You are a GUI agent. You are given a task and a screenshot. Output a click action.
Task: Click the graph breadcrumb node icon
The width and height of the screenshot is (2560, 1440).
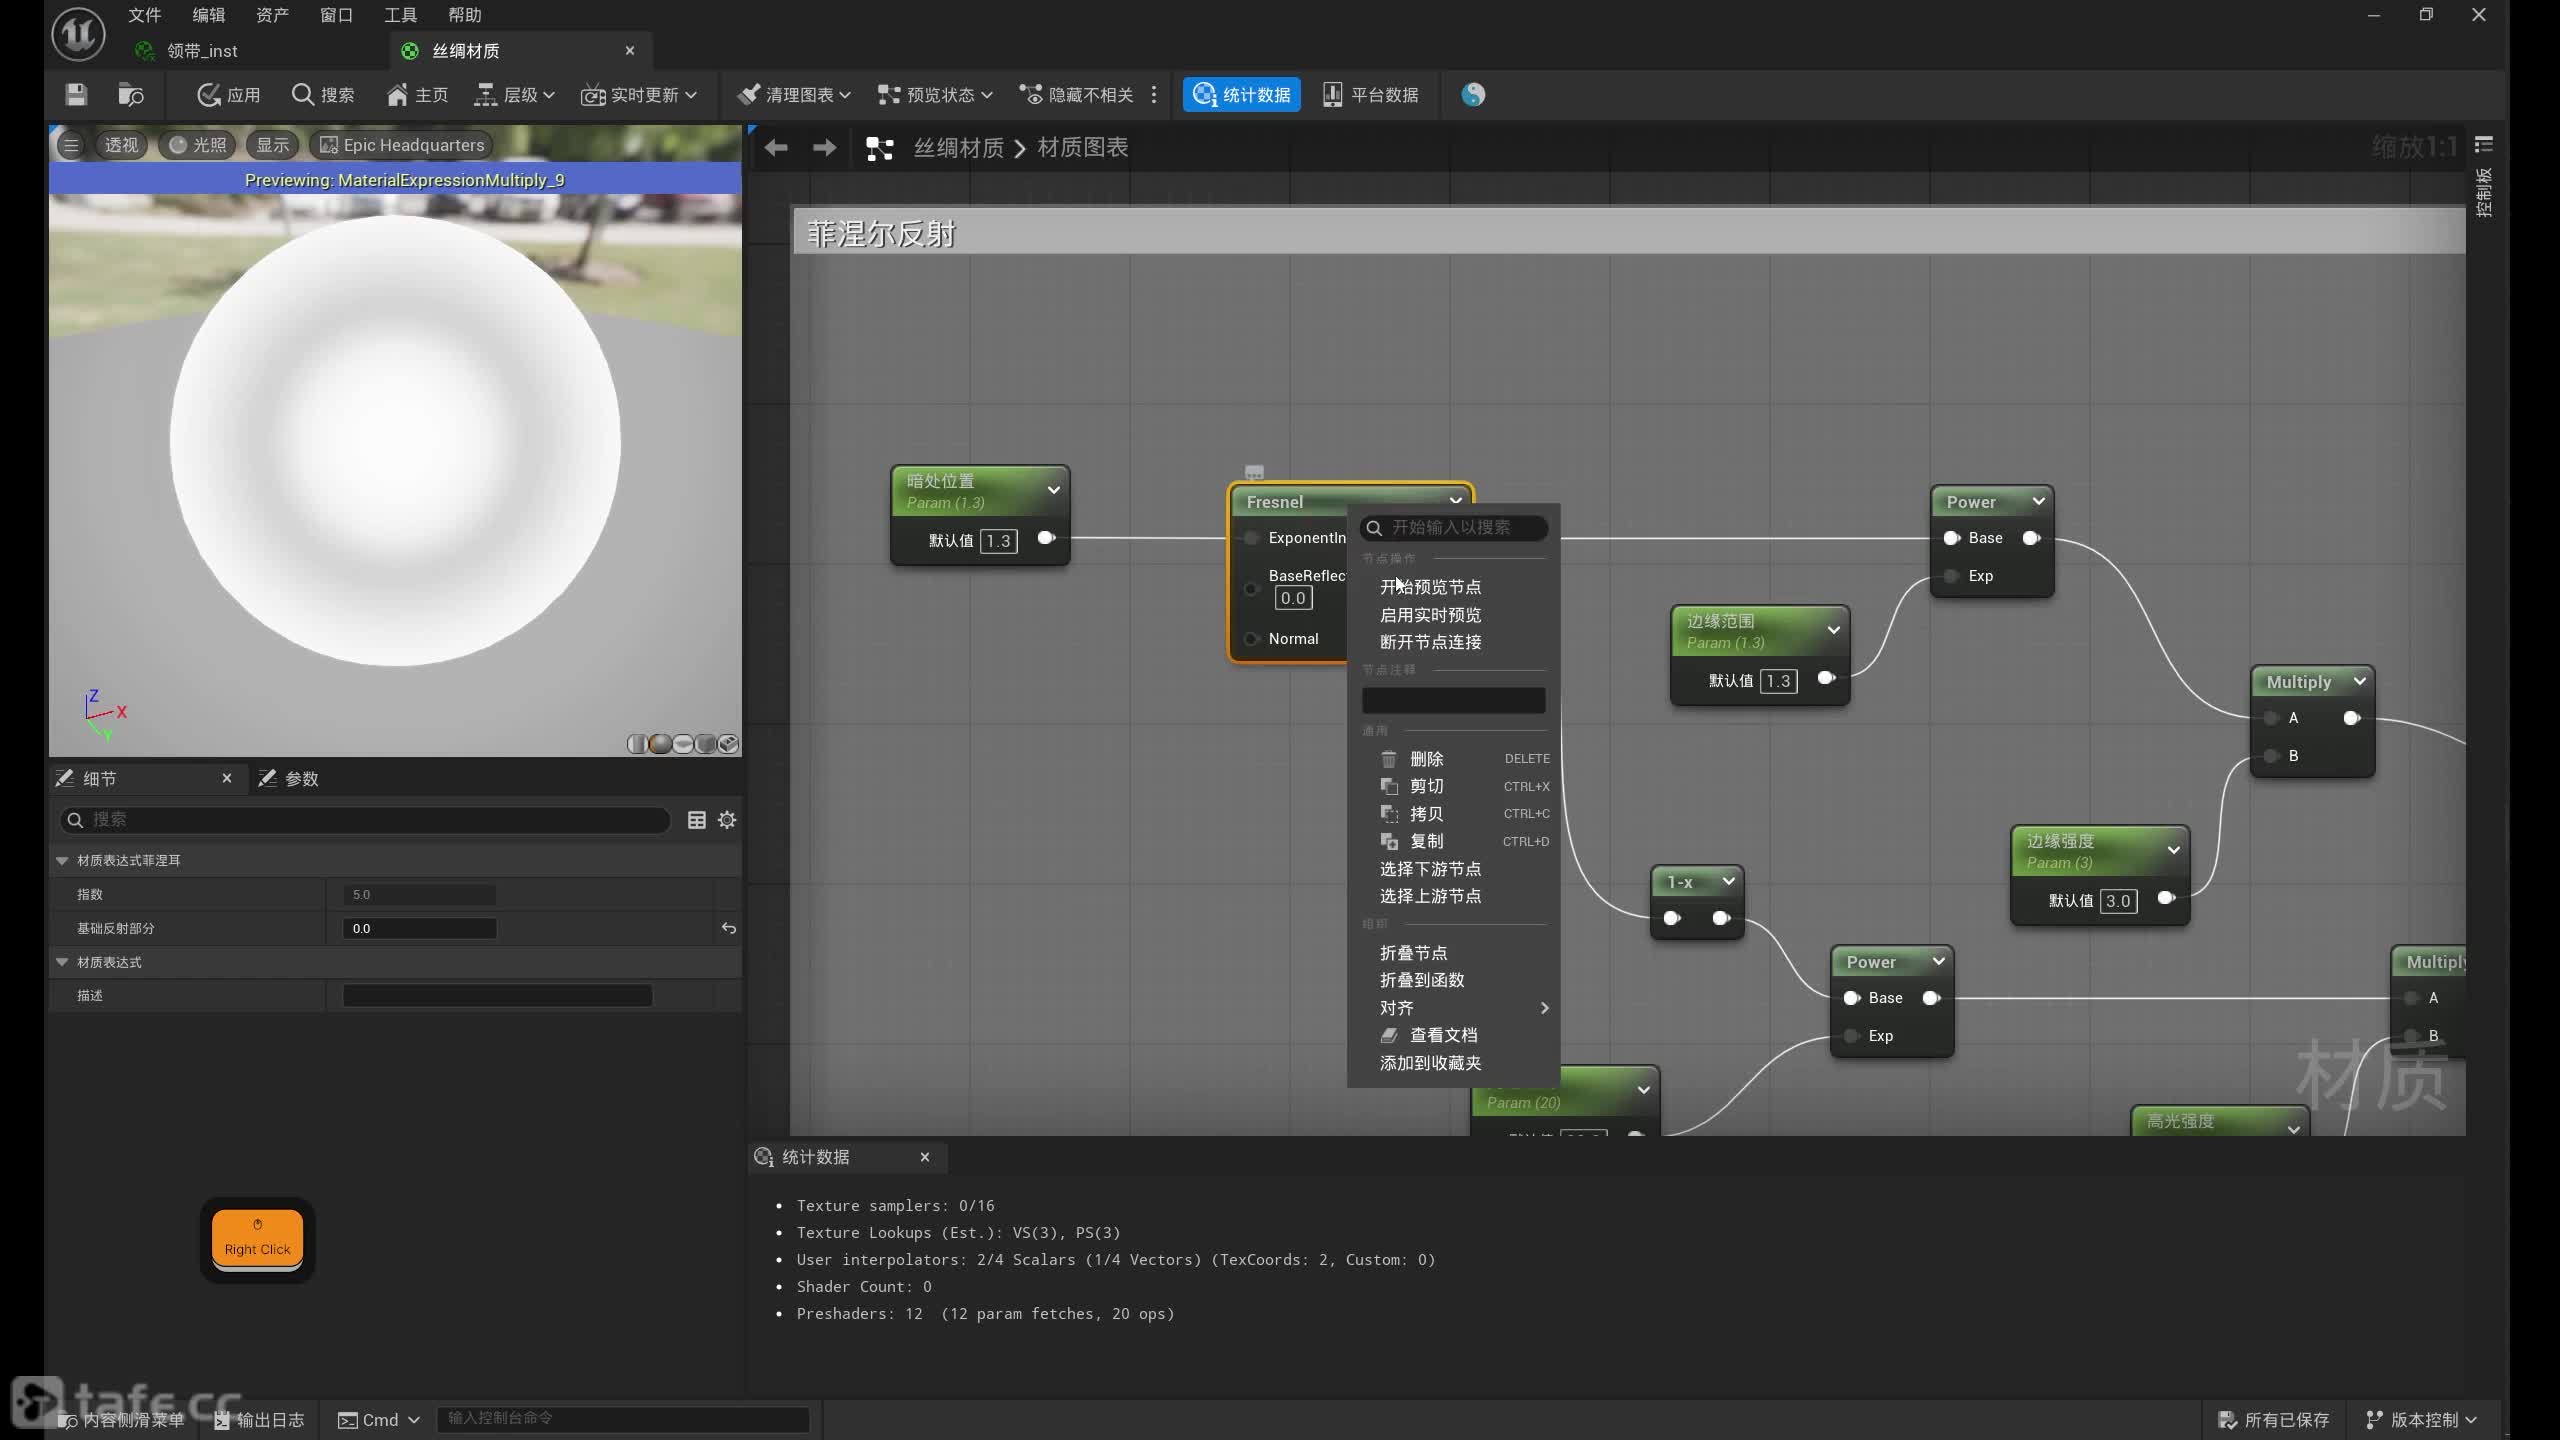click(x=879, y=149)
